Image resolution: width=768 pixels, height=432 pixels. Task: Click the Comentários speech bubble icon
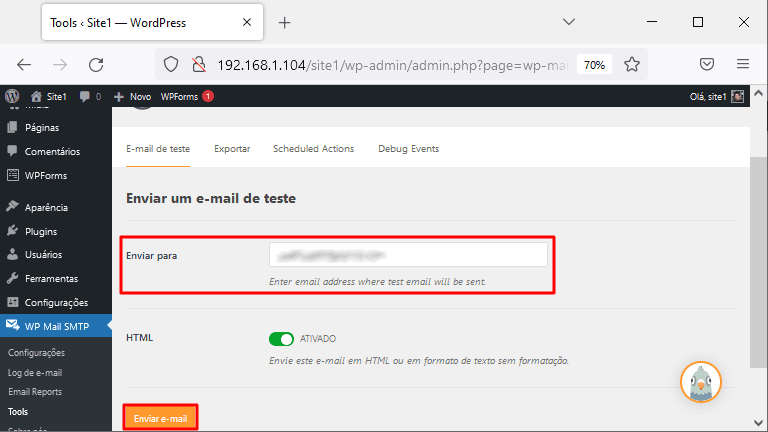13,151
